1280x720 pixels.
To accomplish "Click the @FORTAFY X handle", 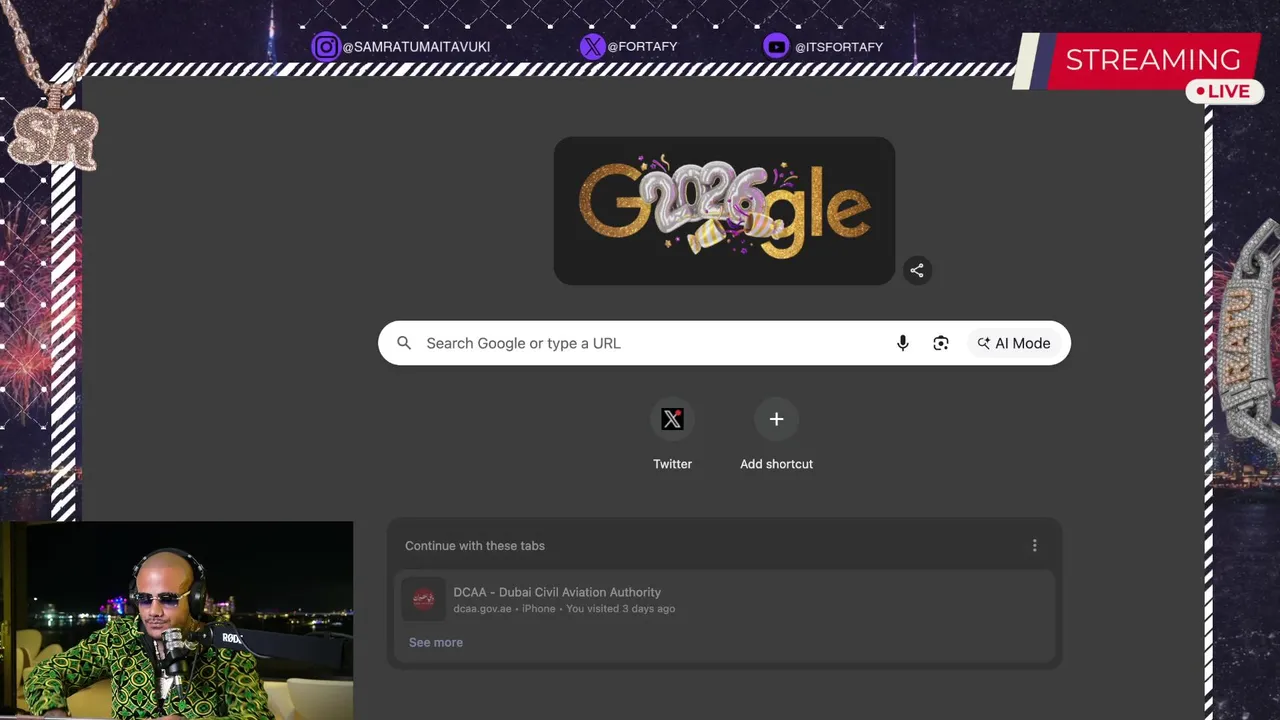I will [642, 47].
